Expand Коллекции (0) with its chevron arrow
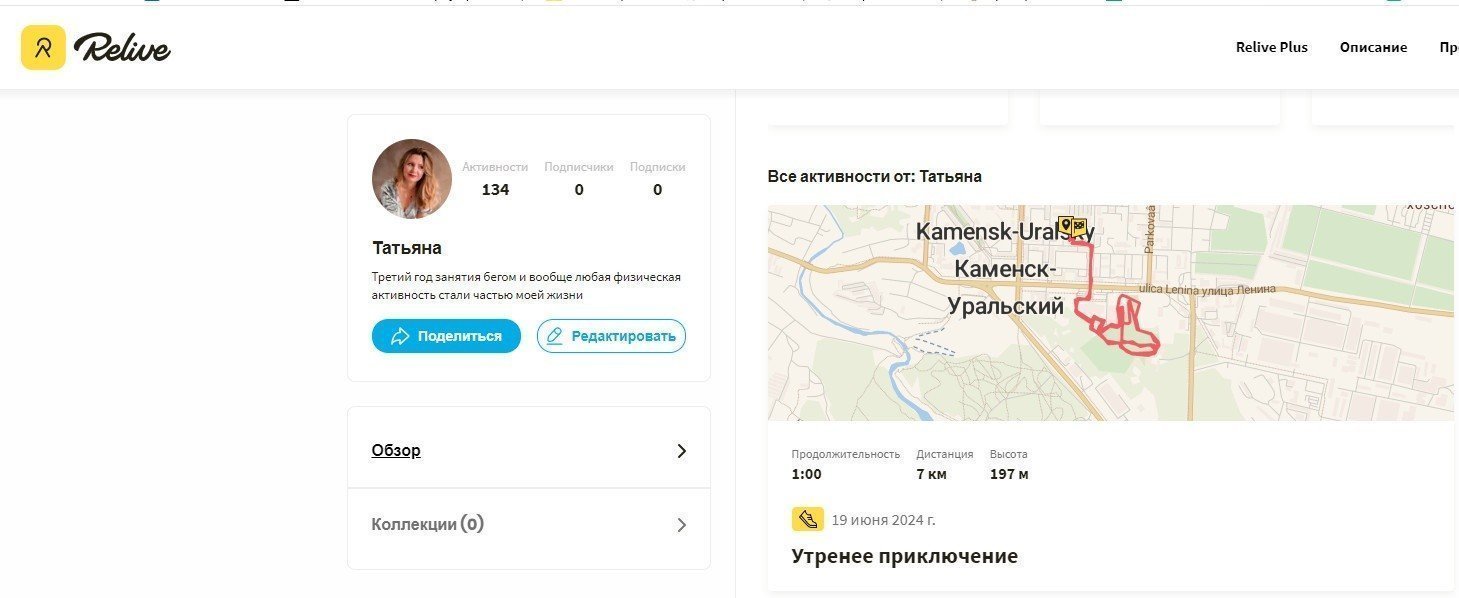Screen dimensions: 1459x598 [682, 525]
